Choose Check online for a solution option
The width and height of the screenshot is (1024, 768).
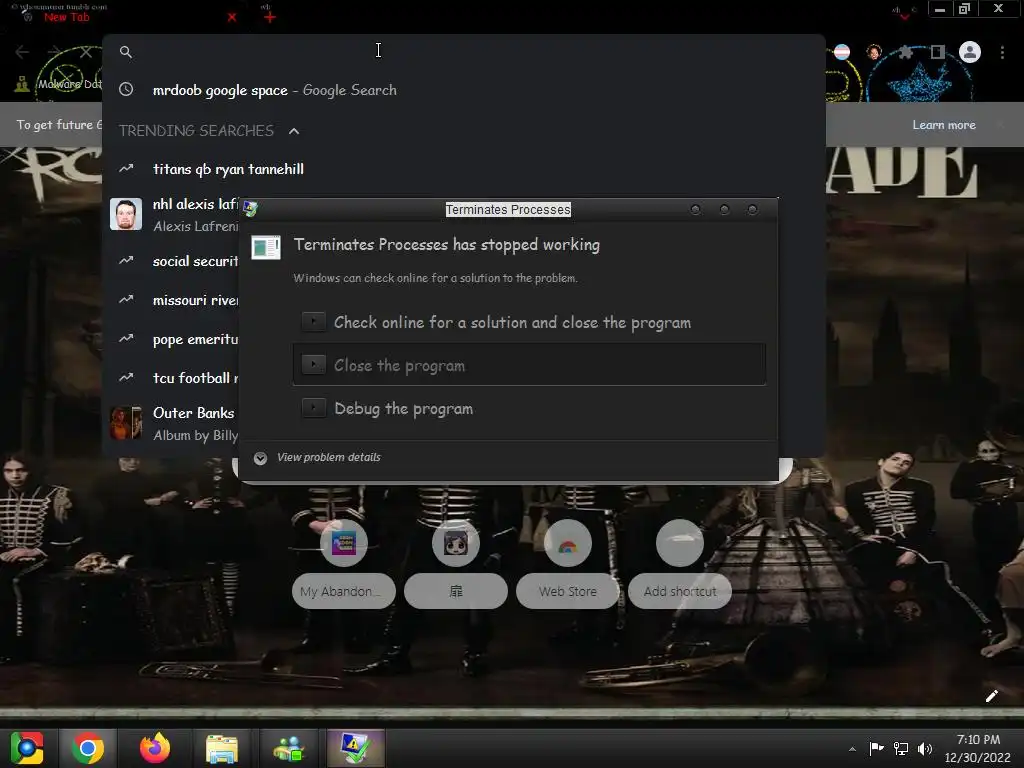tap(529, 323)
